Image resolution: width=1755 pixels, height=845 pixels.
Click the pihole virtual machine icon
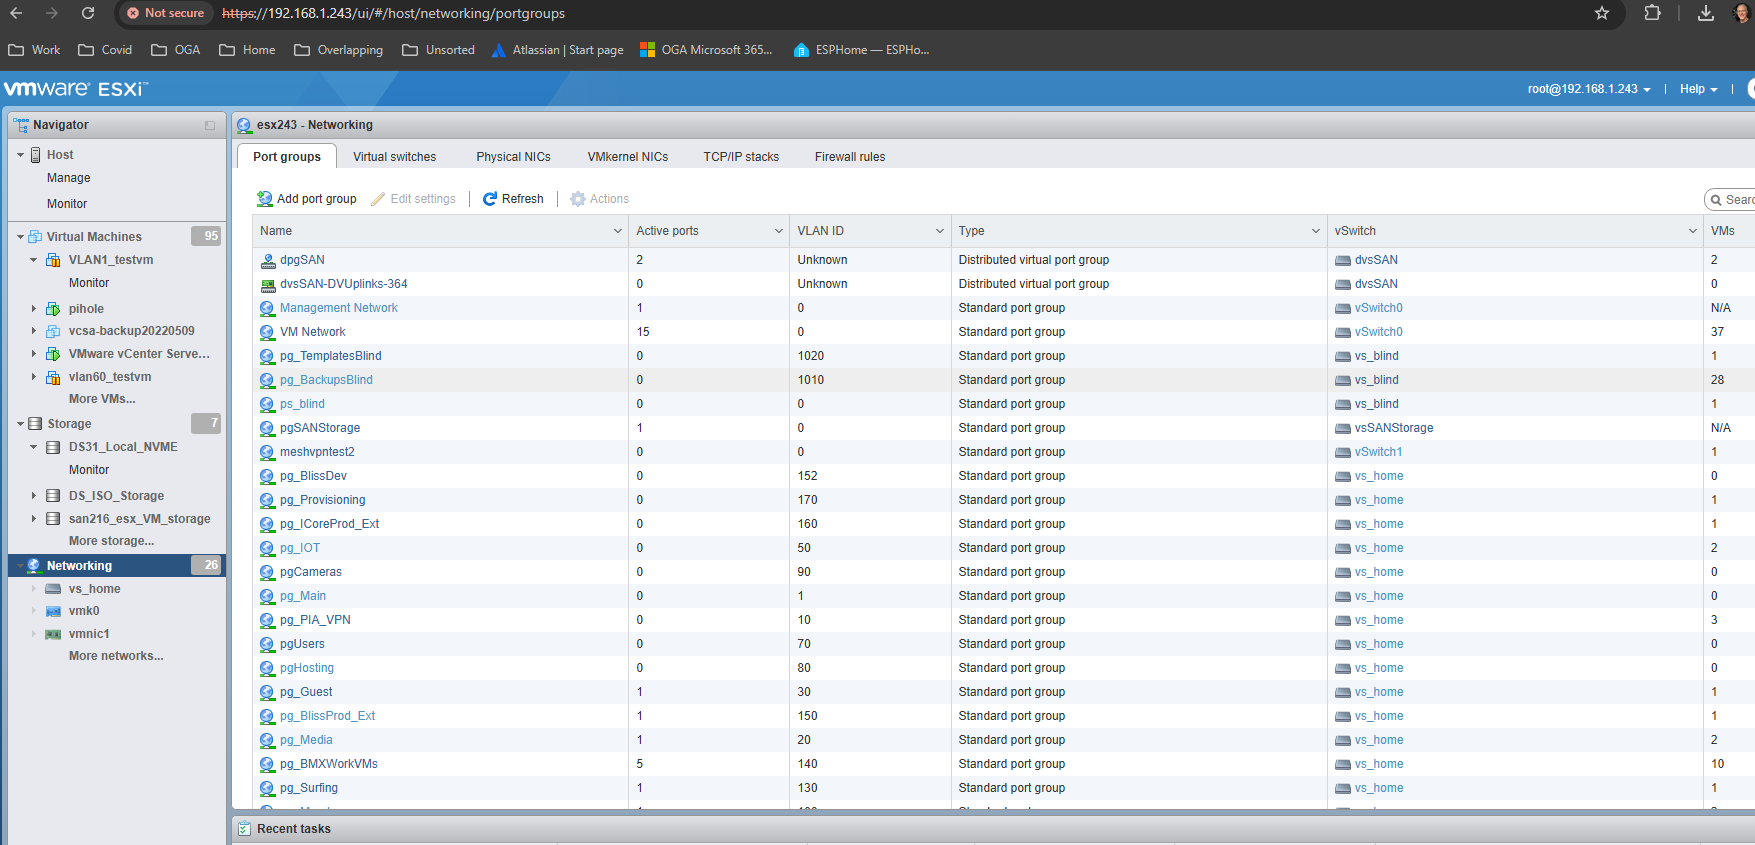(x=53, y=309)
